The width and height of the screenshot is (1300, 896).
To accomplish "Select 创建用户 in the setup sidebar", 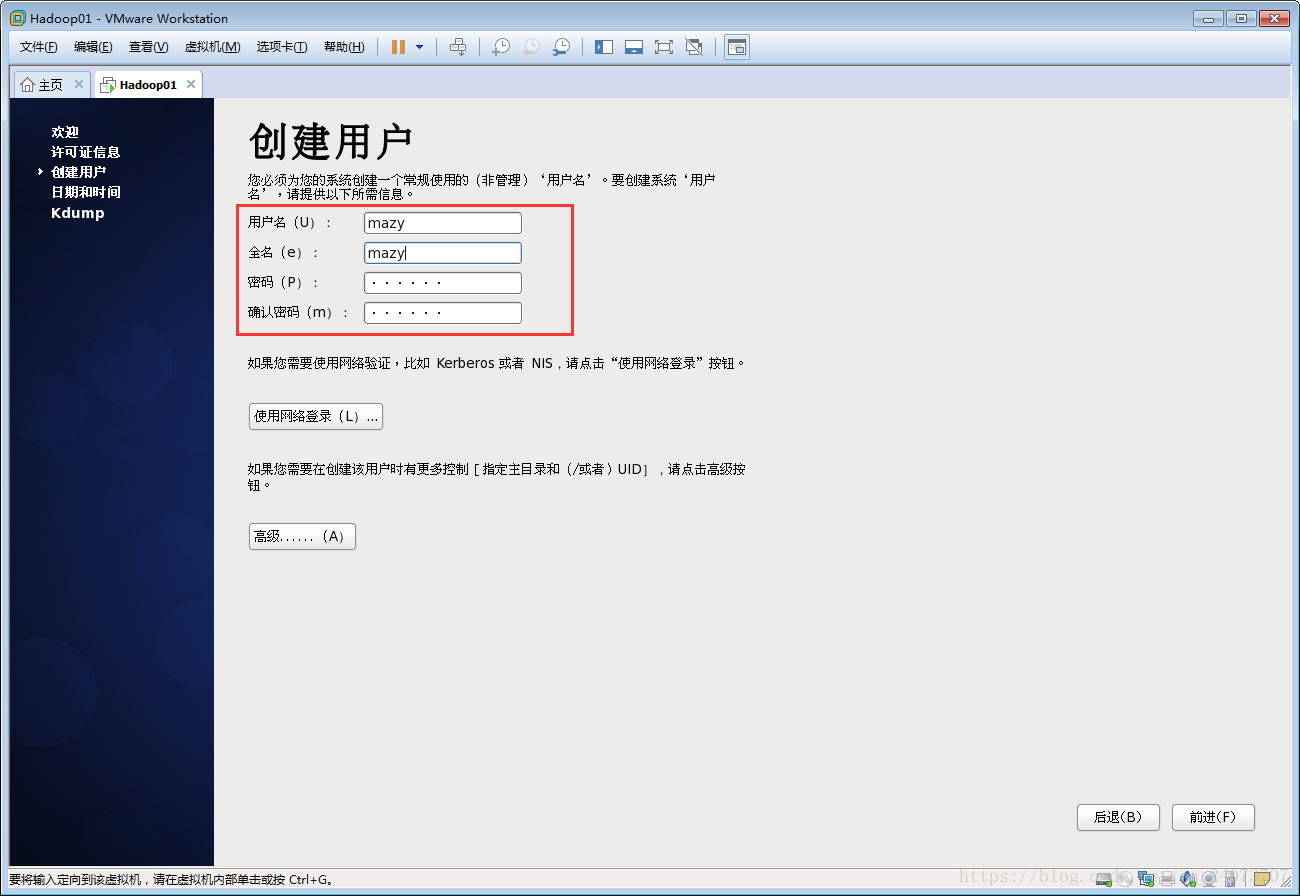I will coord(79,172).
